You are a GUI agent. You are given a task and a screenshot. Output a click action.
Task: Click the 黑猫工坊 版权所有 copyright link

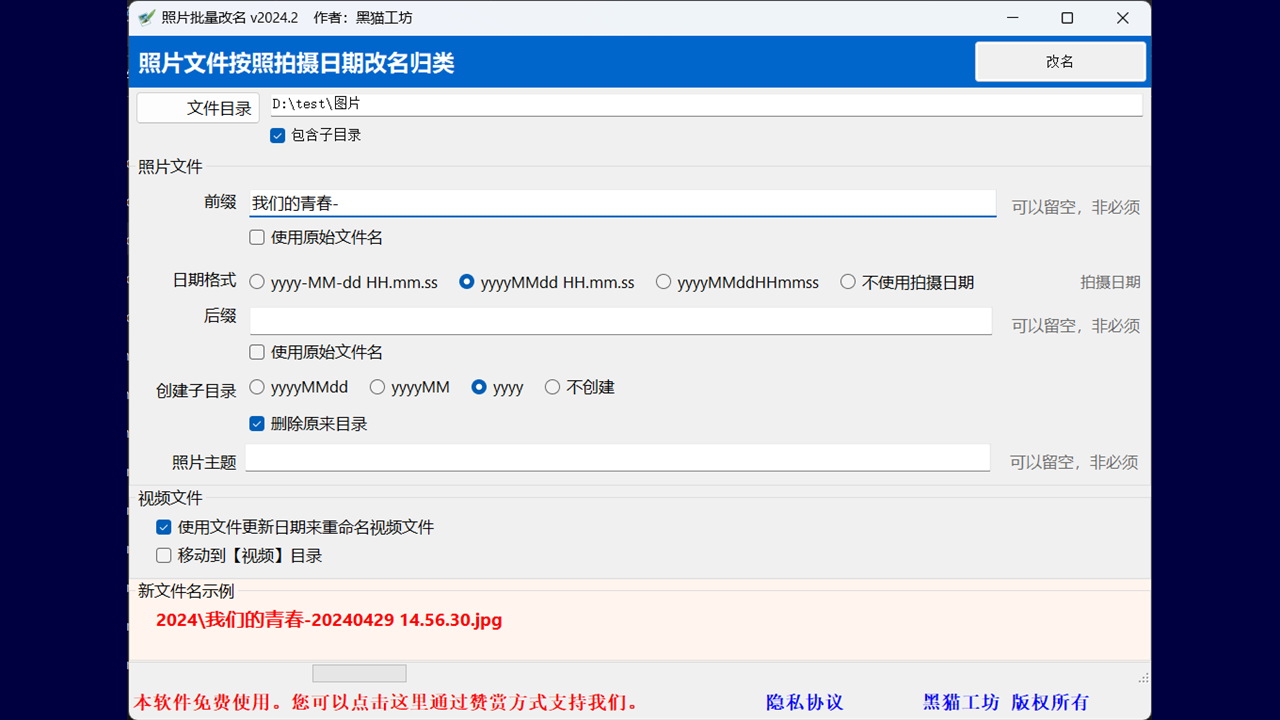(1005, 703)
